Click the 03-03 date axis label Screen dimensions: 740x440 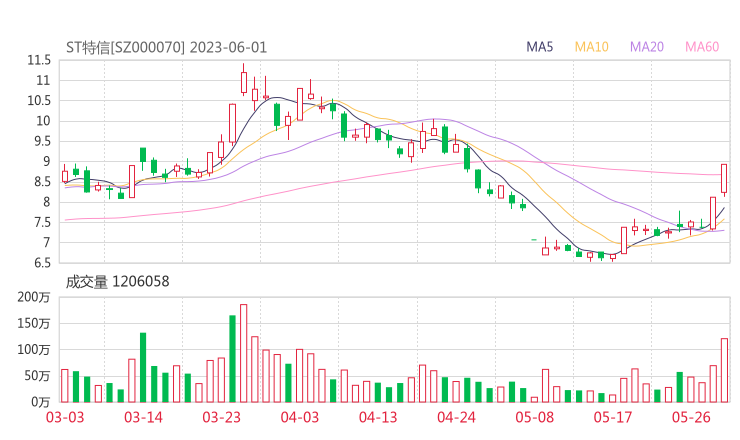65,417
